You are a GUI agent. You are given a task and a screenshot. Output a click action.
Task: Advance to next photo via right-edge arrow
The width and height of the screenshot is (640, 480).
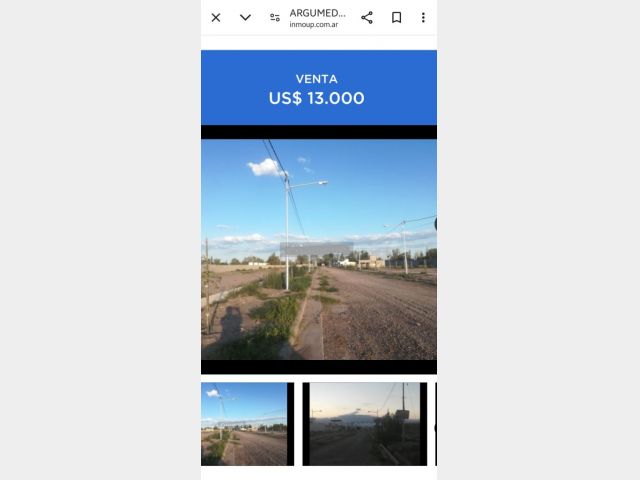tap(434, 225)
